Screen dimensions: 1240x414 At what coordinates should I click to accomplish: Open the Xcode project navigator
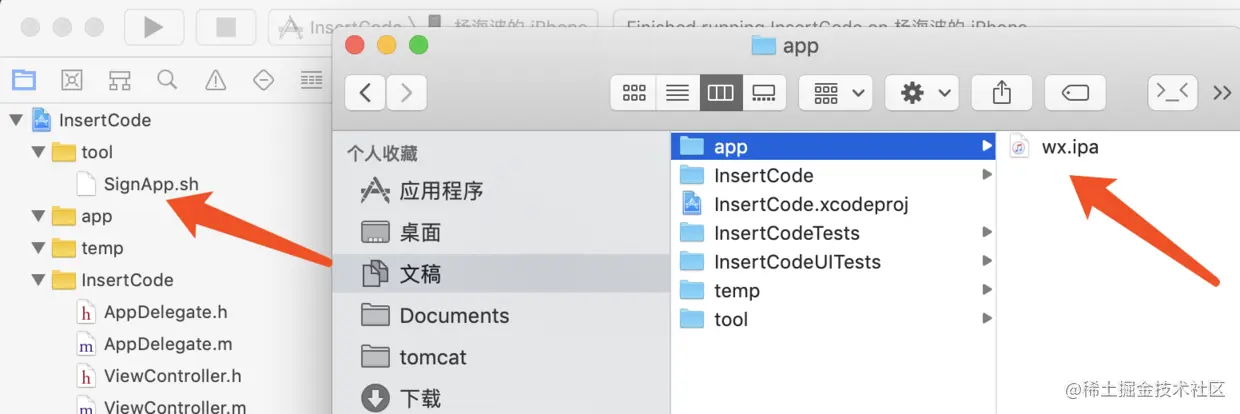[x=22, y=80]
